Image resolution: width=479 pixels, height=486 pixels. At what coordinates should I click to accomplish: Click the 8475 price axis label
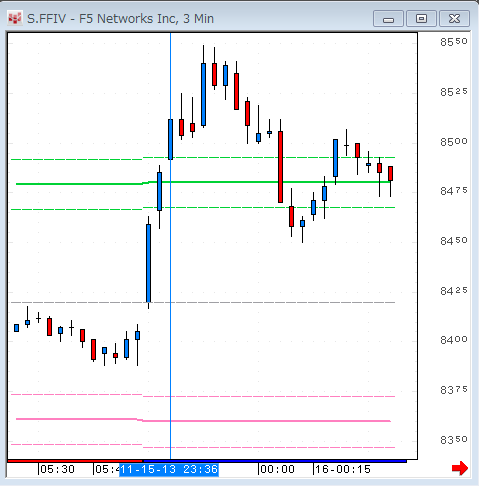[454, 191]
